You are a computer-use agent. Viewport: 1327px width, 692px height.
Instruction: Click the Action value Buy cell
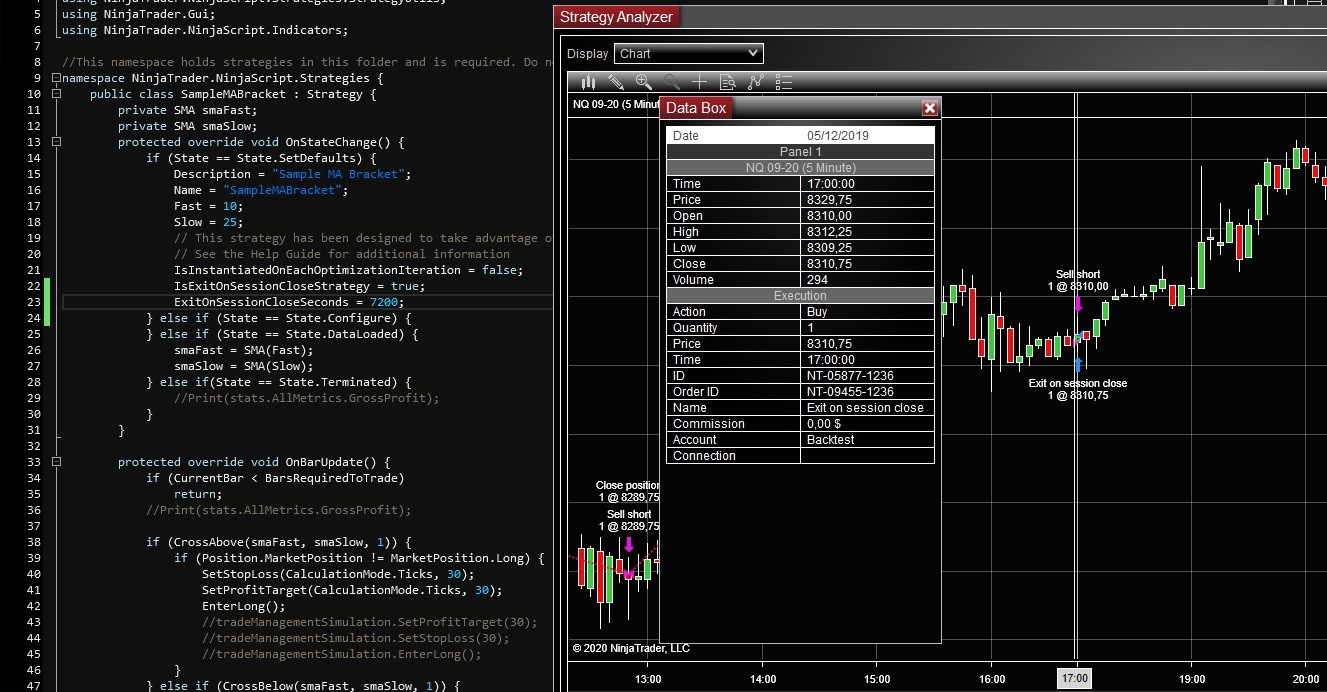point(867,312)
